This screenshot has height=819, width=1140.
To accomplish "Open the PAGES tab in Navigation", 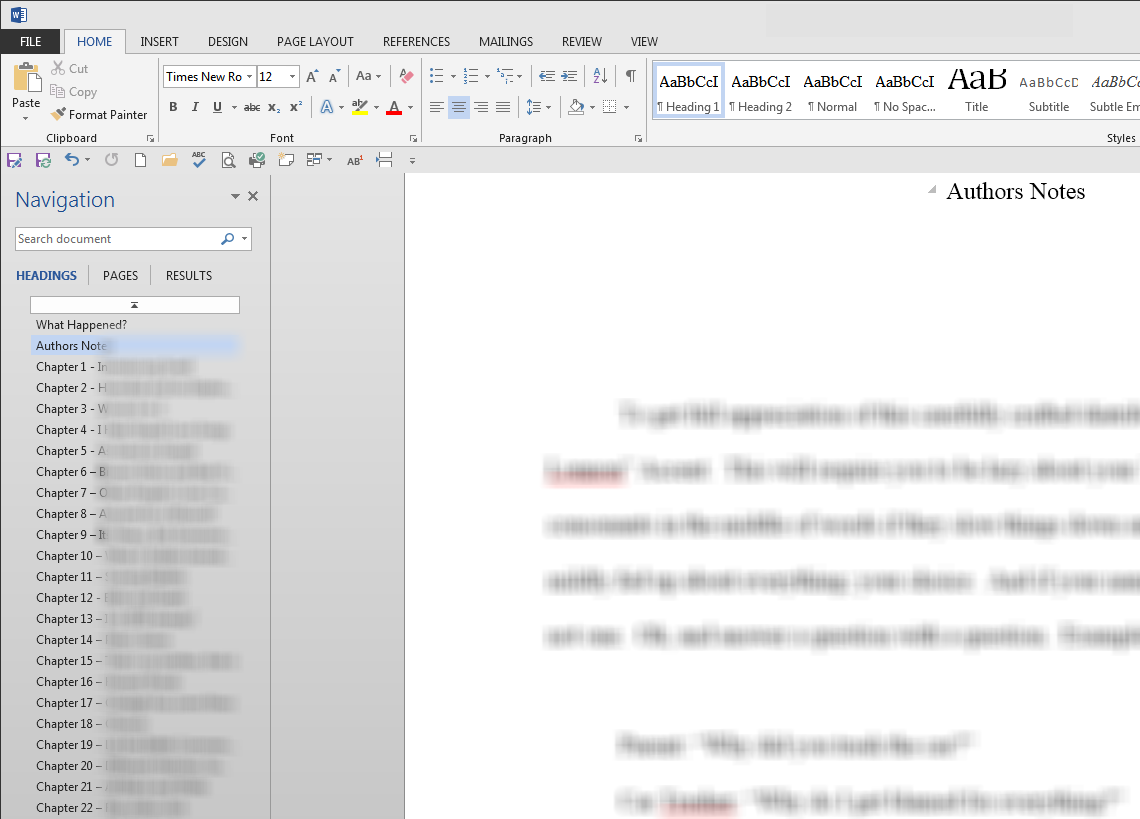I will pyautogui.click(x=120, y=276).
